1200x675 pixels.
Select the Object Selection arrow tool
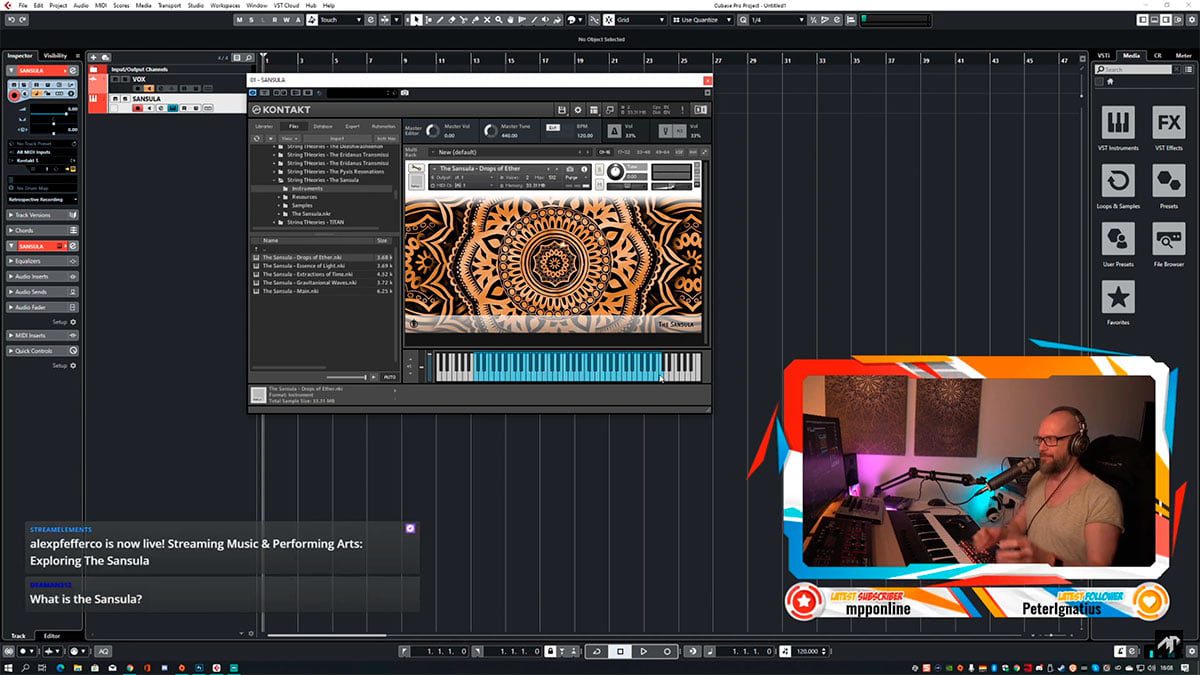click(417, 20)
